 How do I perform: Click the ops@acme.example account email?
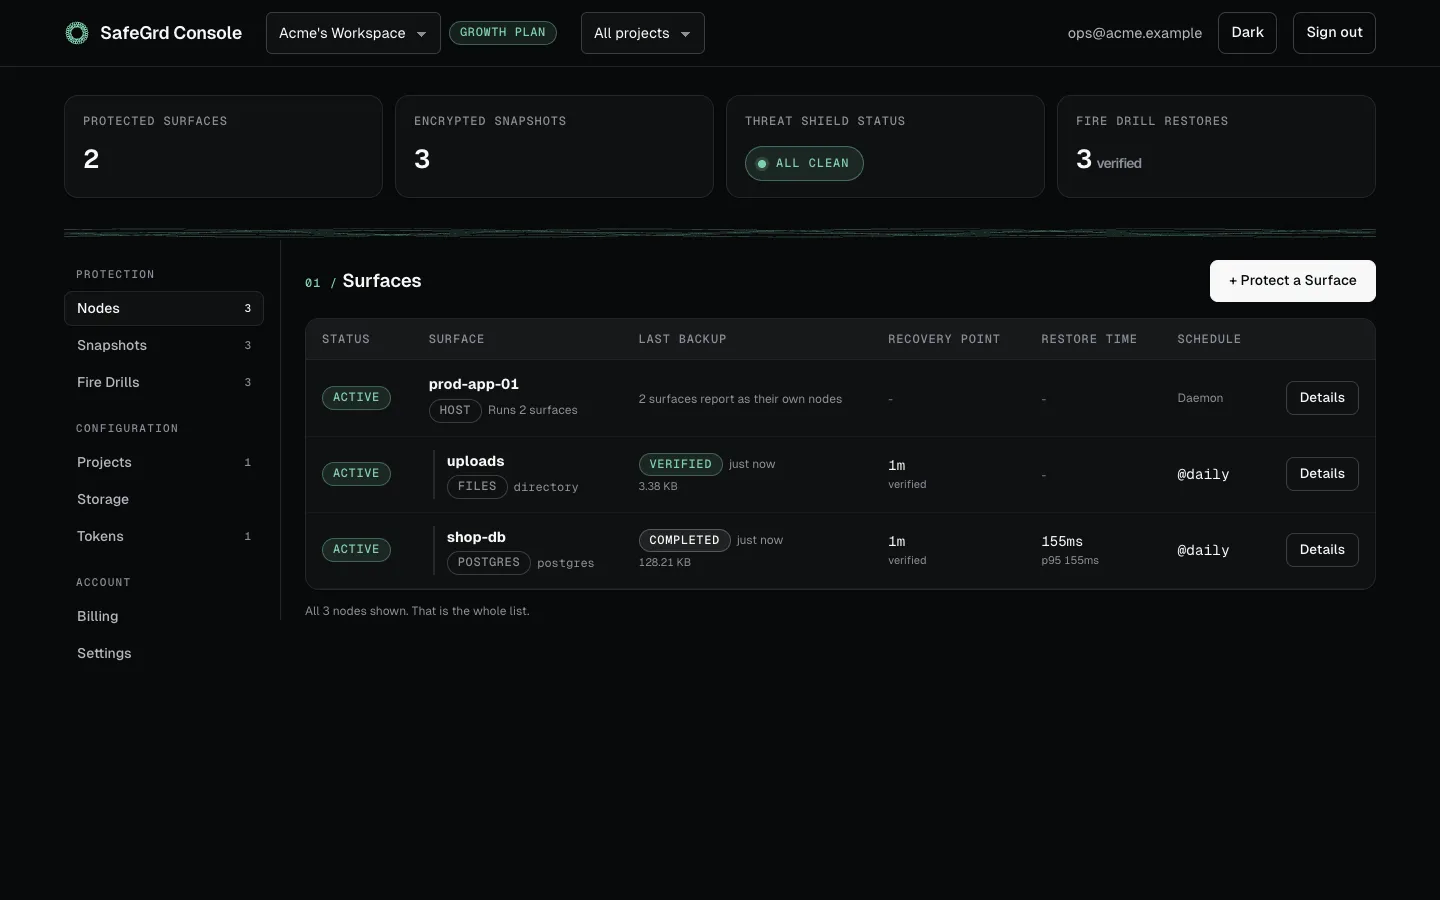tap(1135, 33)
